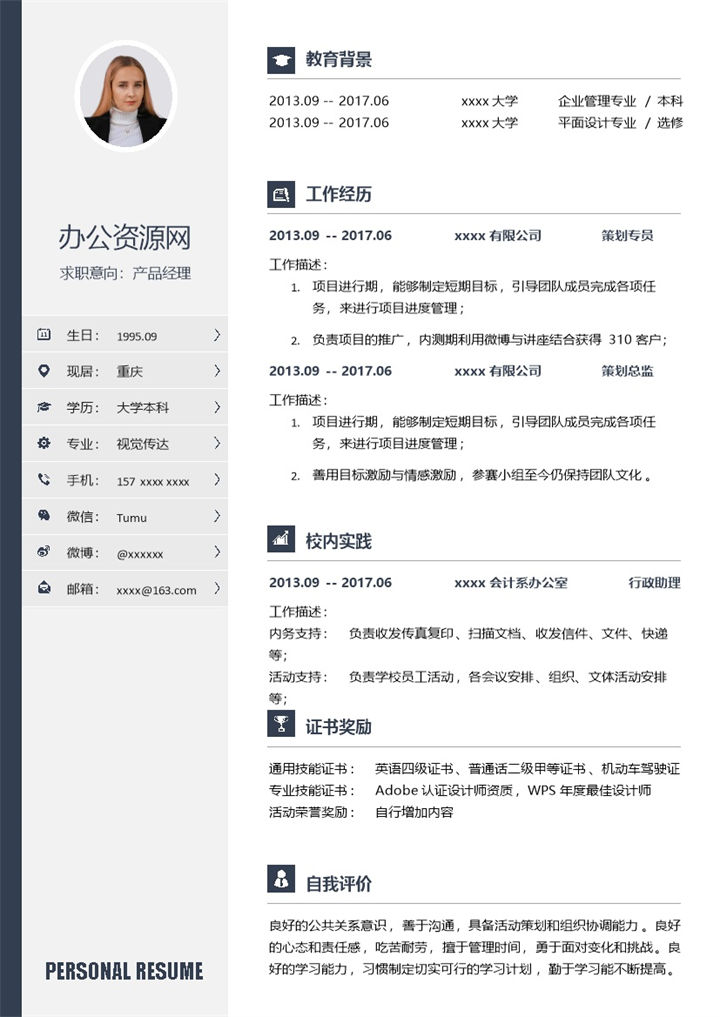This screenshot has width=720, height=1017.
Task: Expand the chevron in the 生日 row
Action: point(217,335)
